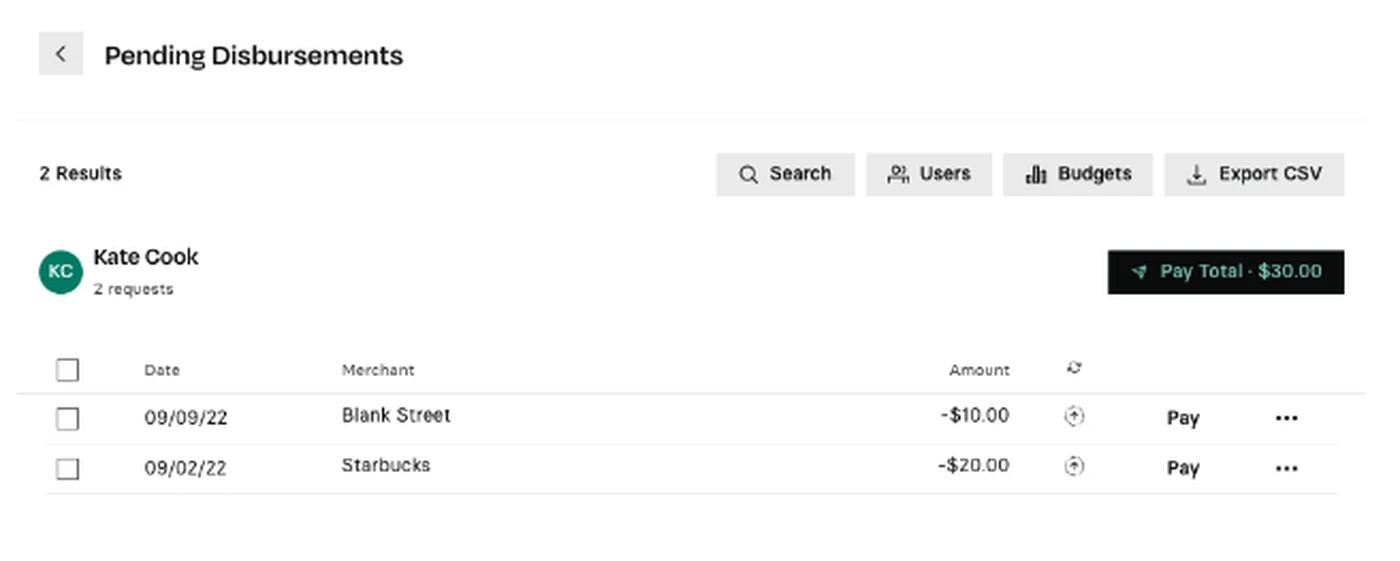
Task: Click the Date column header
Action: pyautogui.click(x=162, y=370)
